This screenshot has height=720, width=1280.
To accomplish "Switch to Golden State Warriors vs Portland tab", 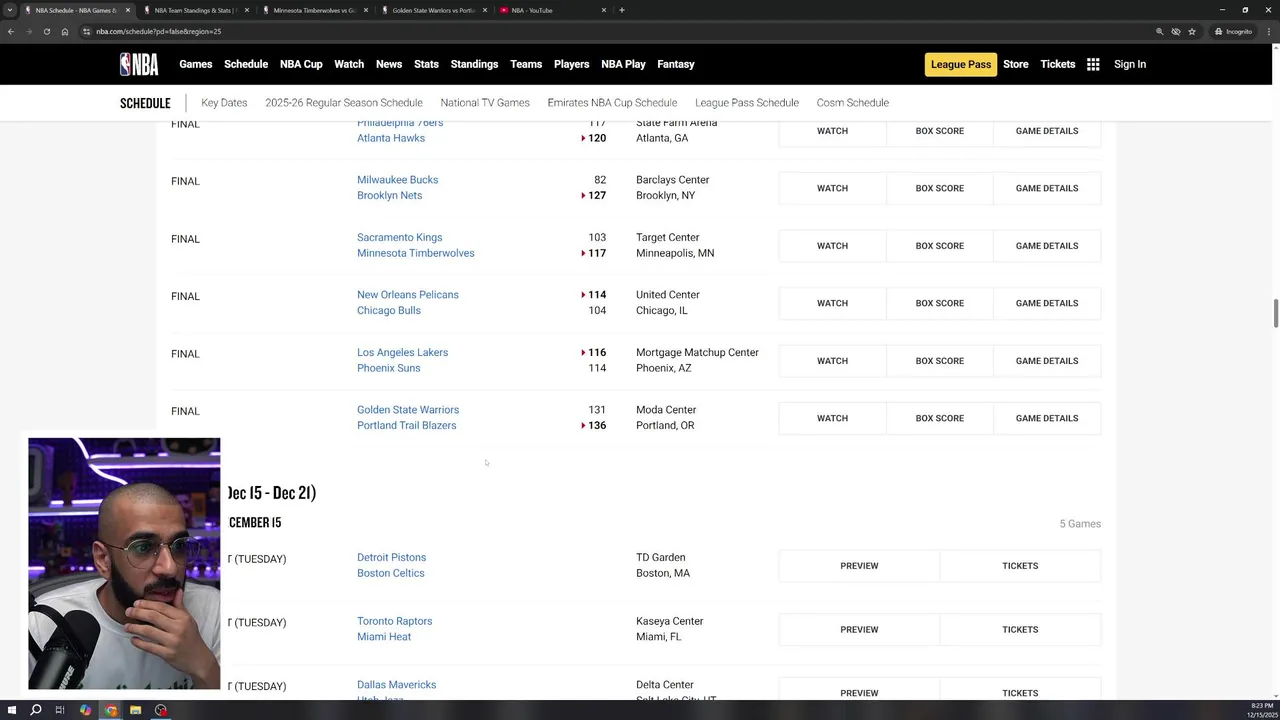I will pos(434,10).
